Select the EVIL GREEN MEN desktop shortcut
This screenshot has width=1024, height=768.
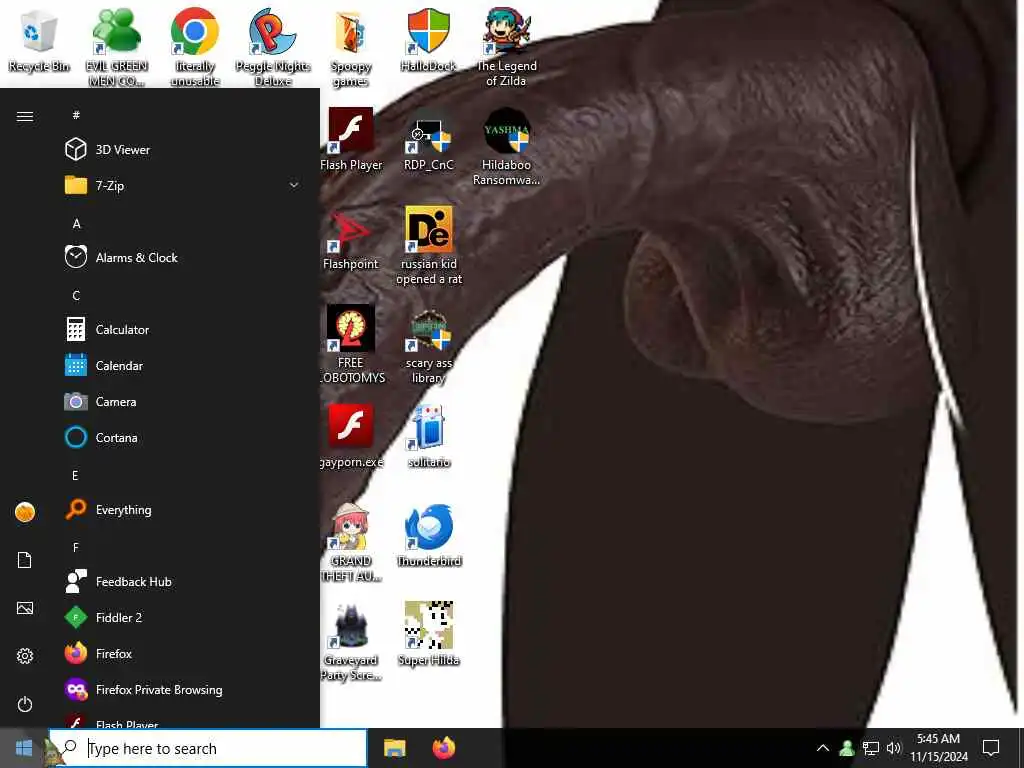tap(116, 47)
